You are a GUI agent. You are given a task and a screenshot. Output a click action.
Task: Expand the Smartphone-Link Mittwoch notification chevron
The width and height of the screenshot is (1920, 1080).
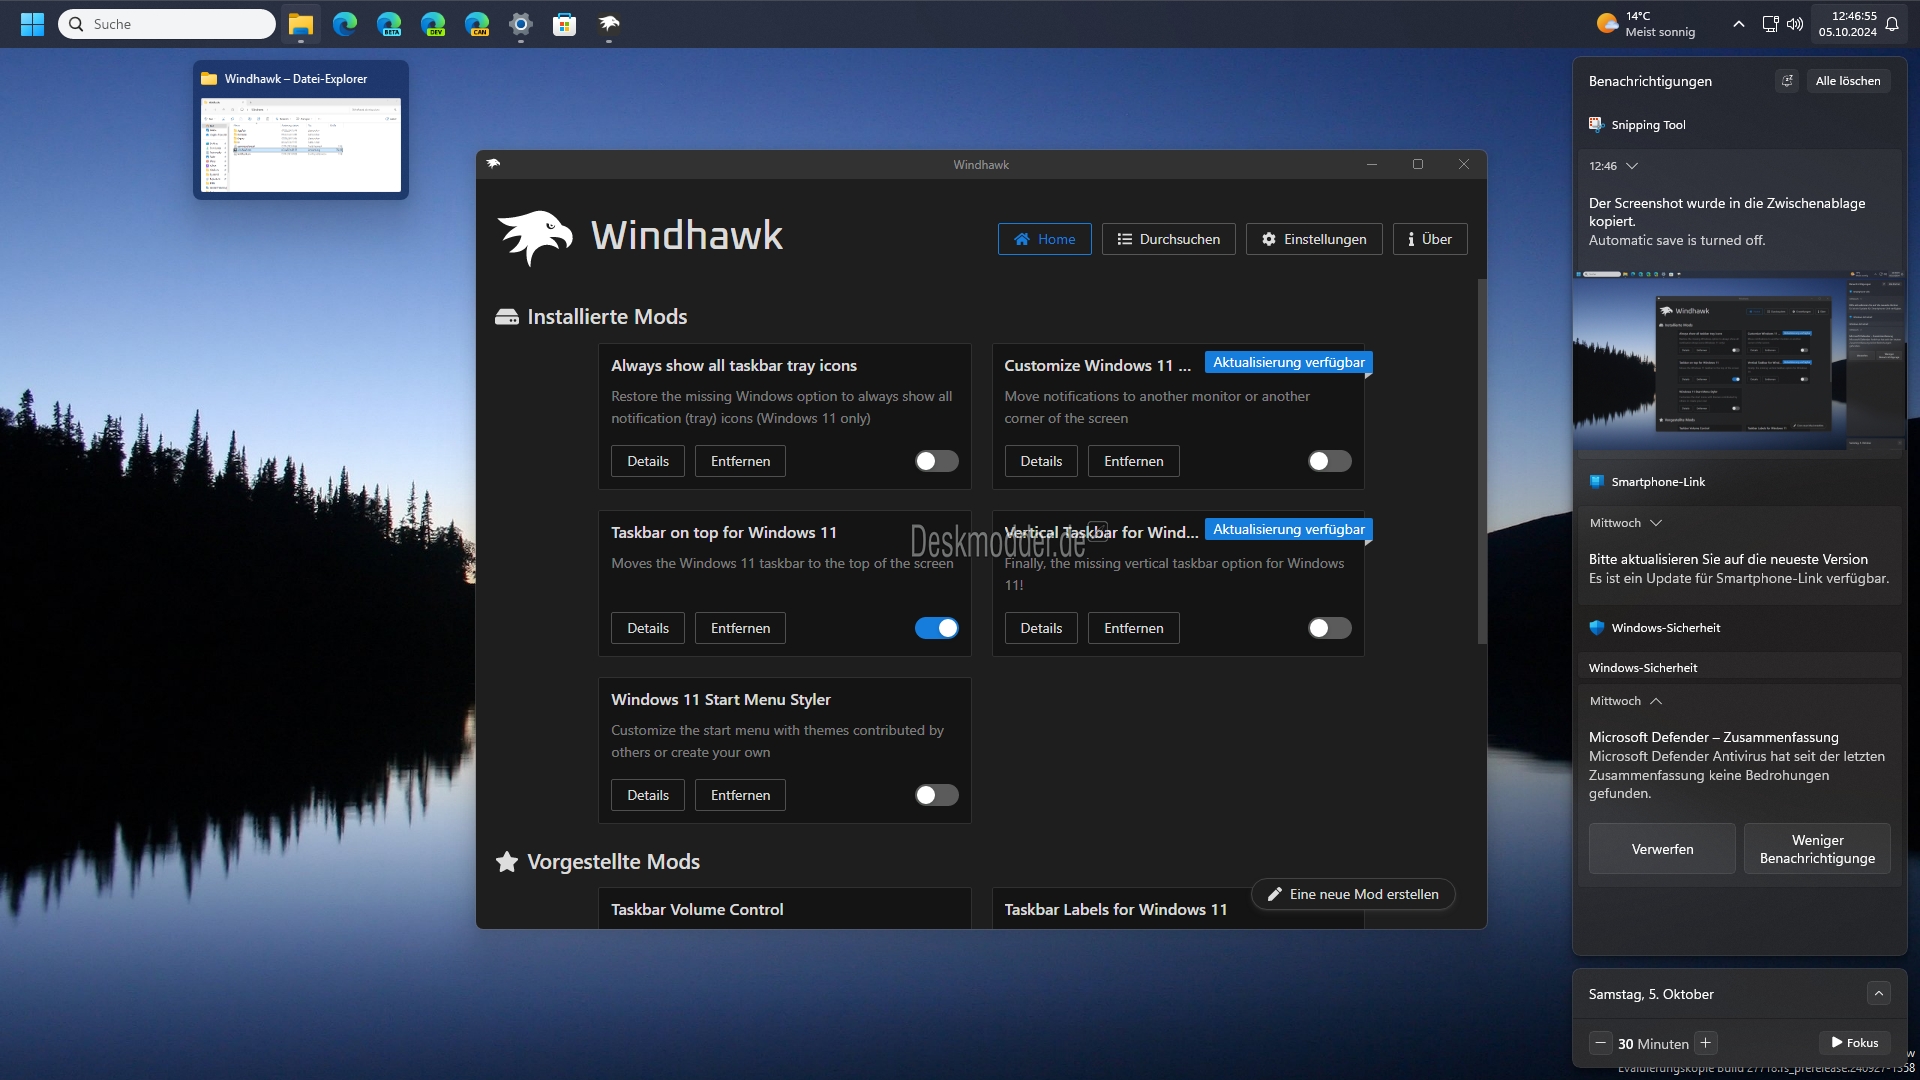tap(1656, 523)
